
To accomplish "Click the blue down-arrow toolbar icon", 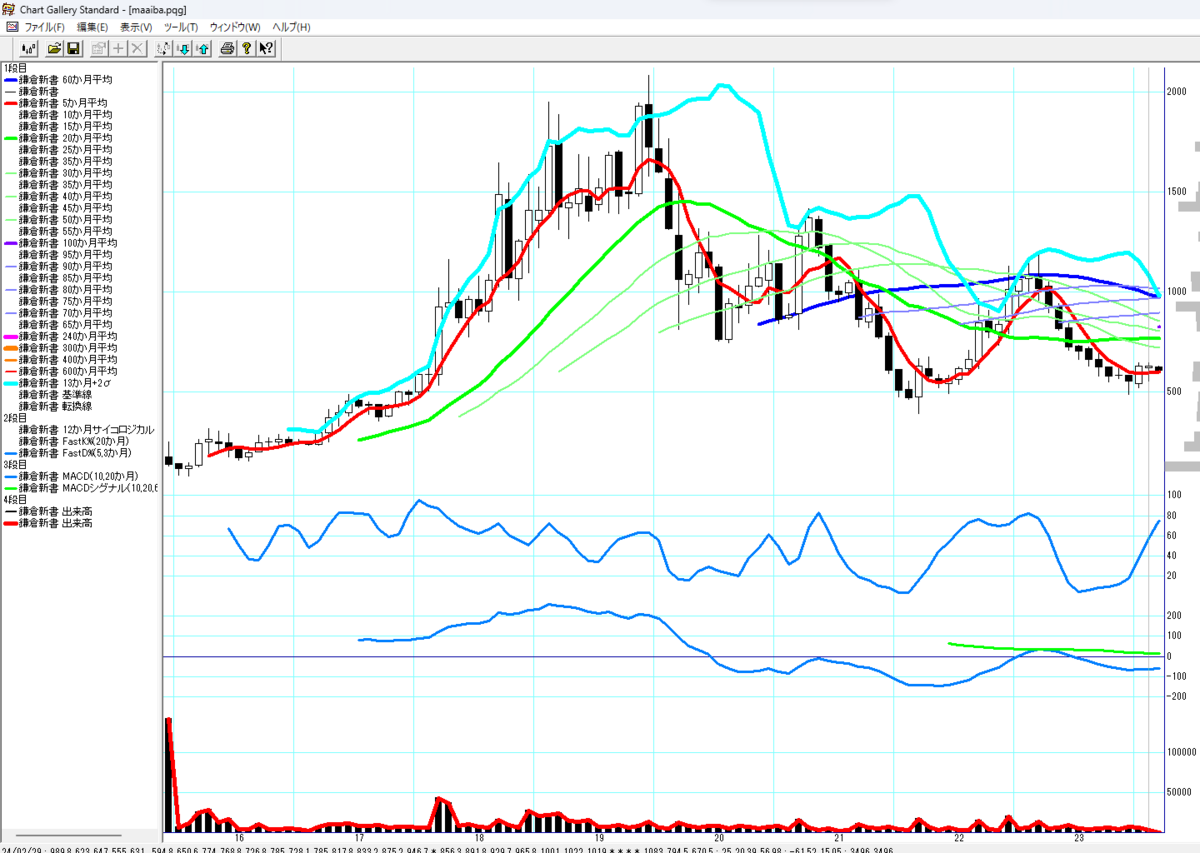I will pyautogui.click(x=183, y=48).
